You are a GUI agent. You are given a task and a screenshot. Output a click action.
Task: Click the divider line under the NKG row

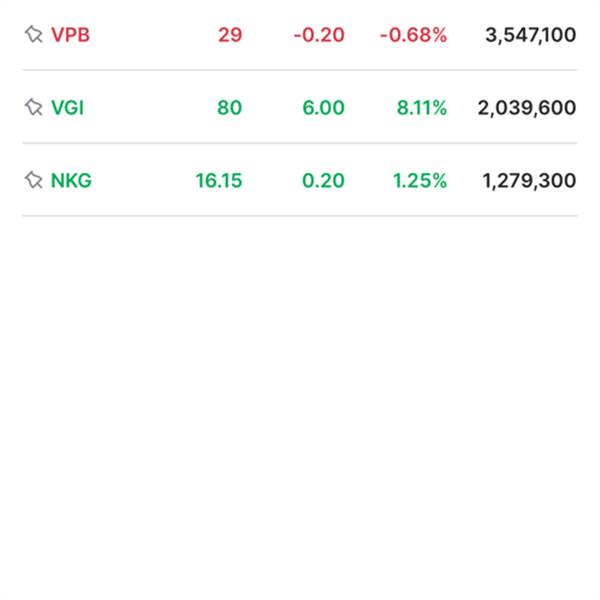pyautogui.click(x=300, y=216)
